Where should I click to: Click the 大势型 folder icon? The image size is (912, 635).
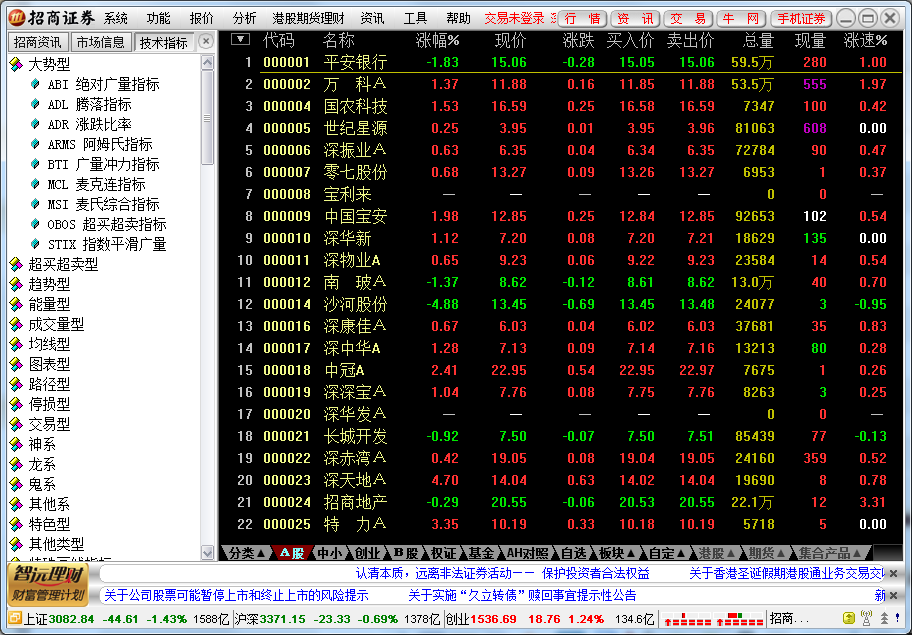tap(16, 64)
